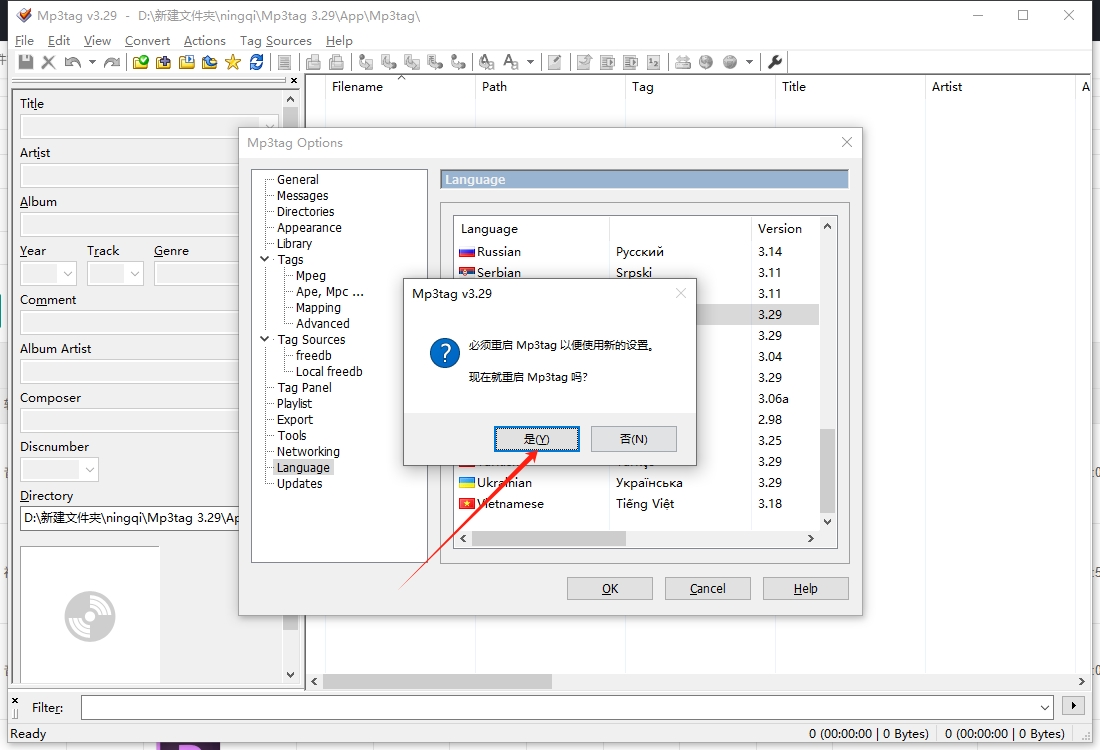Click the blue question mark icon
The height and width of the screenshot is (750, 1100).
coord(445,353)
